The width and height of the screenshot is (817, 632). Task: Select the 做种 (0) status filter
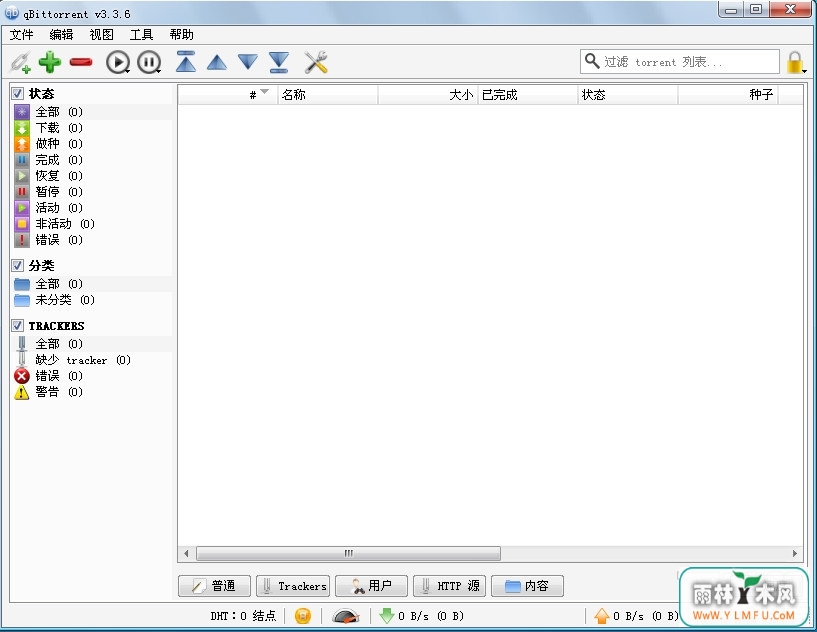coord(92,144)
